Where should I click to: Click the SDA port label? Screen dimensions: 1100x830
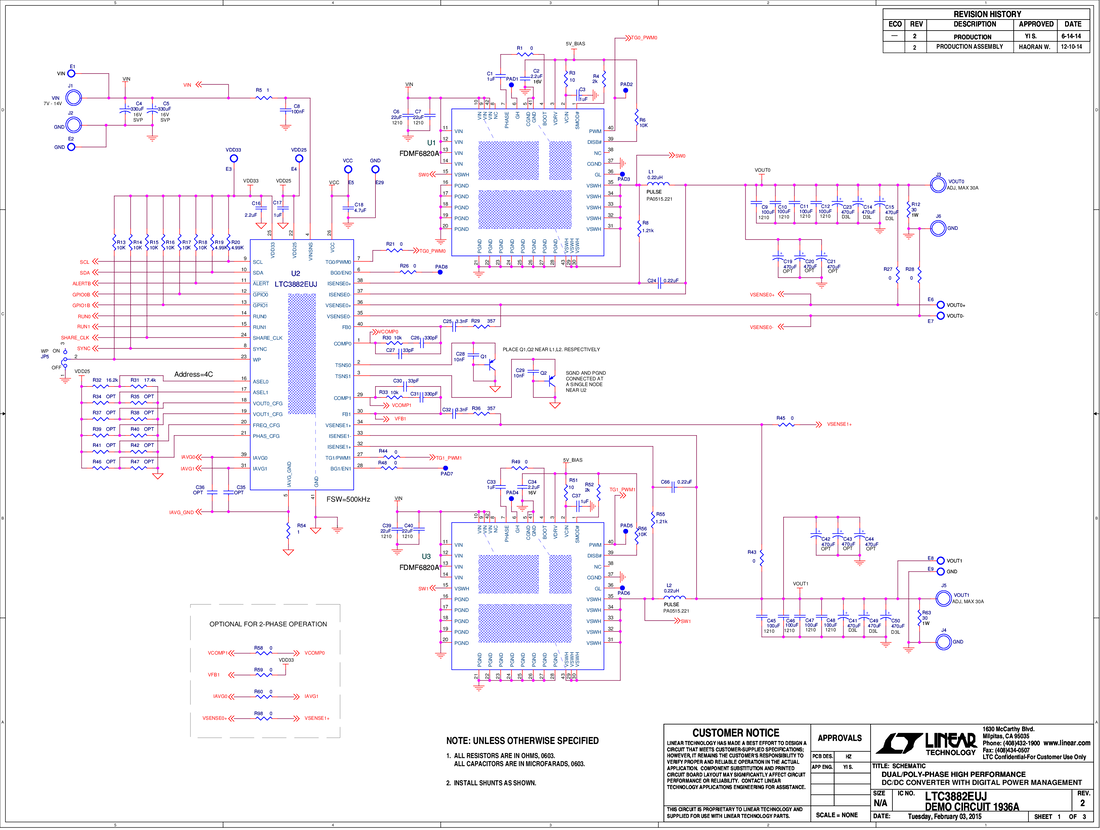[x=85, y=273]
